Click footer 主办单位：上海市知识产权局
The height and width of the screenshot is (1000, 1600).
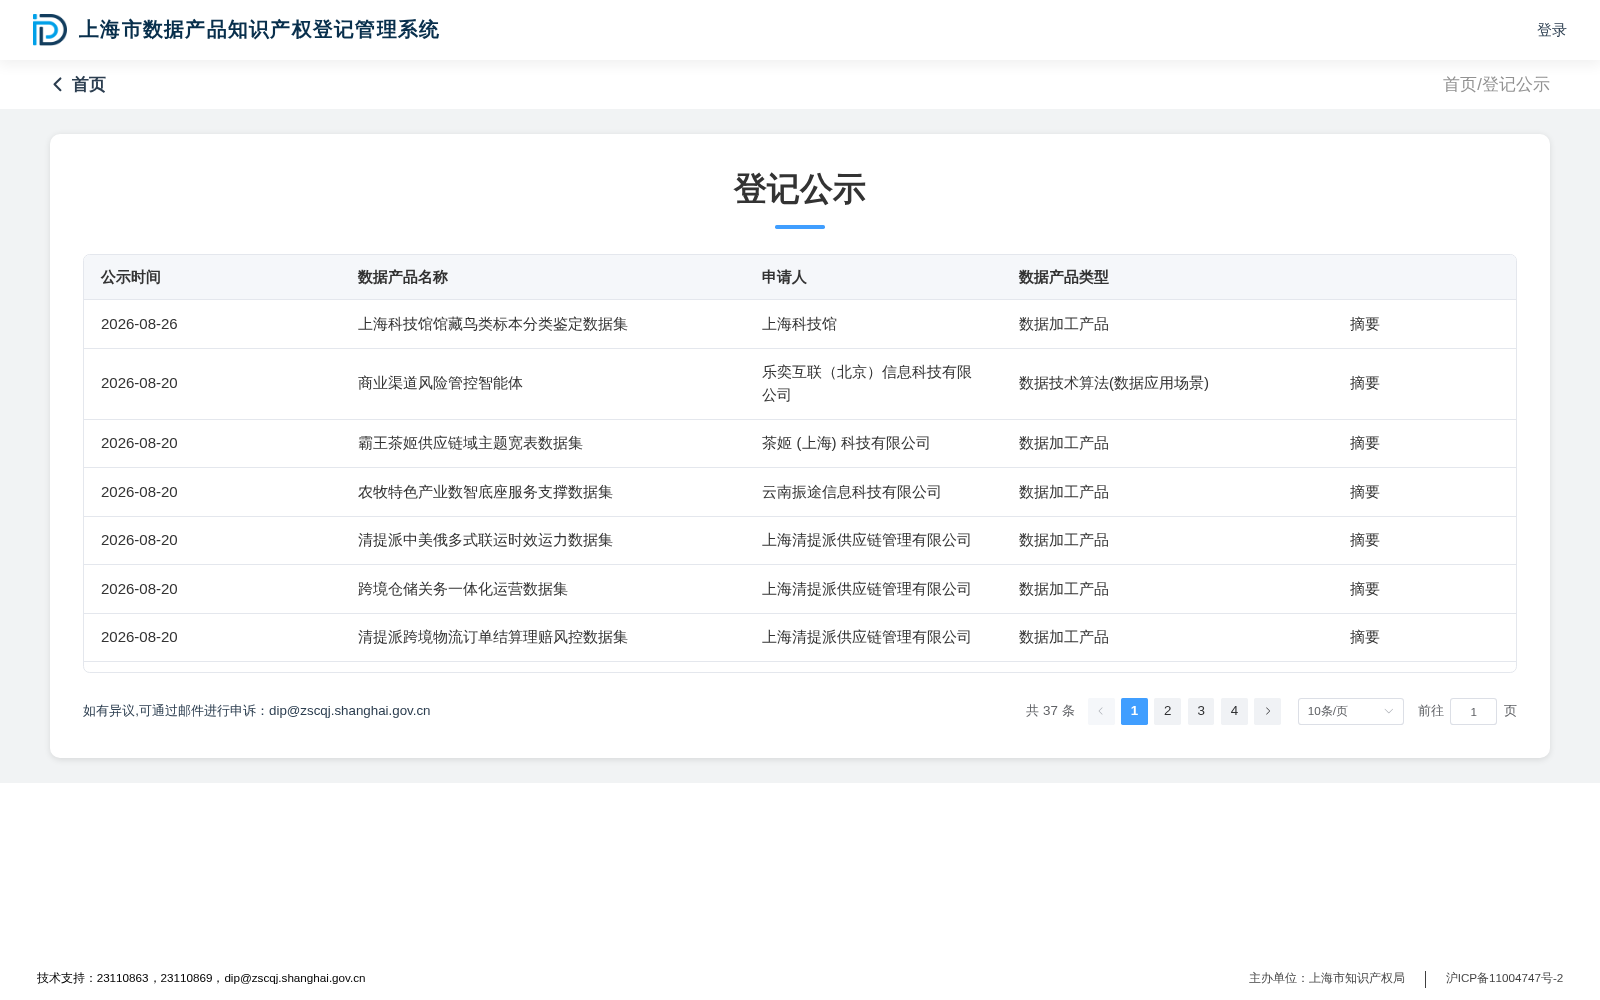(x=1326, y=978)
